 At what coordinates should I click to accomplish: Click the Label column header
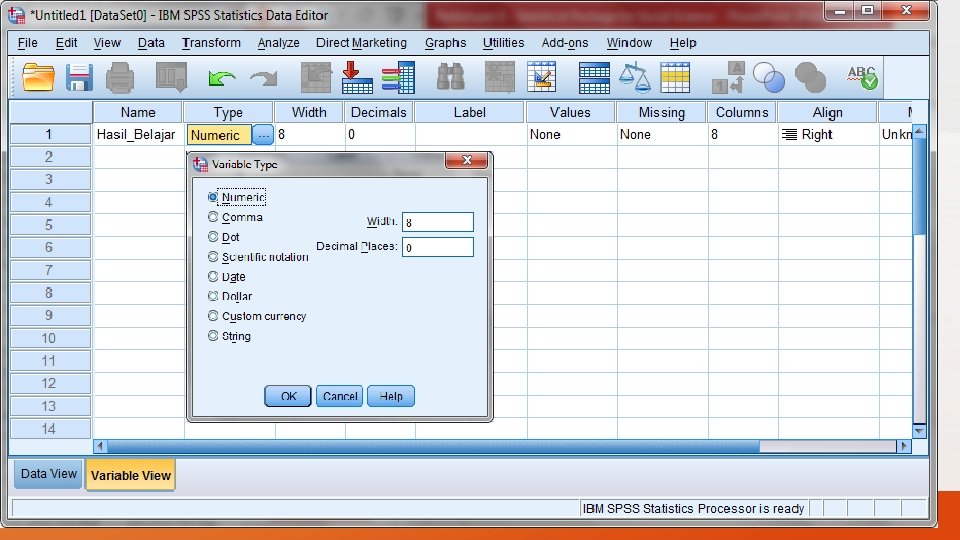click(x=470, y=113)
